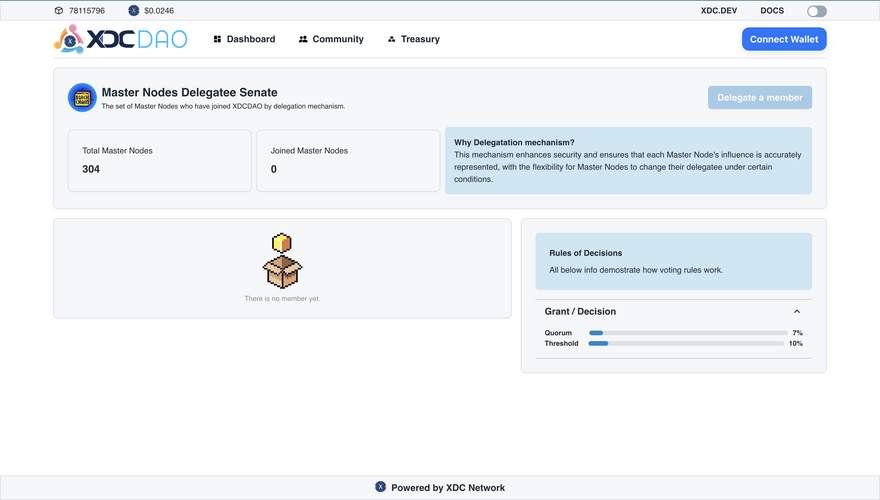Viewport: 880px width, 500px height.
Task: Click the Dashboard grid icon
Action: tap(217, 39)
